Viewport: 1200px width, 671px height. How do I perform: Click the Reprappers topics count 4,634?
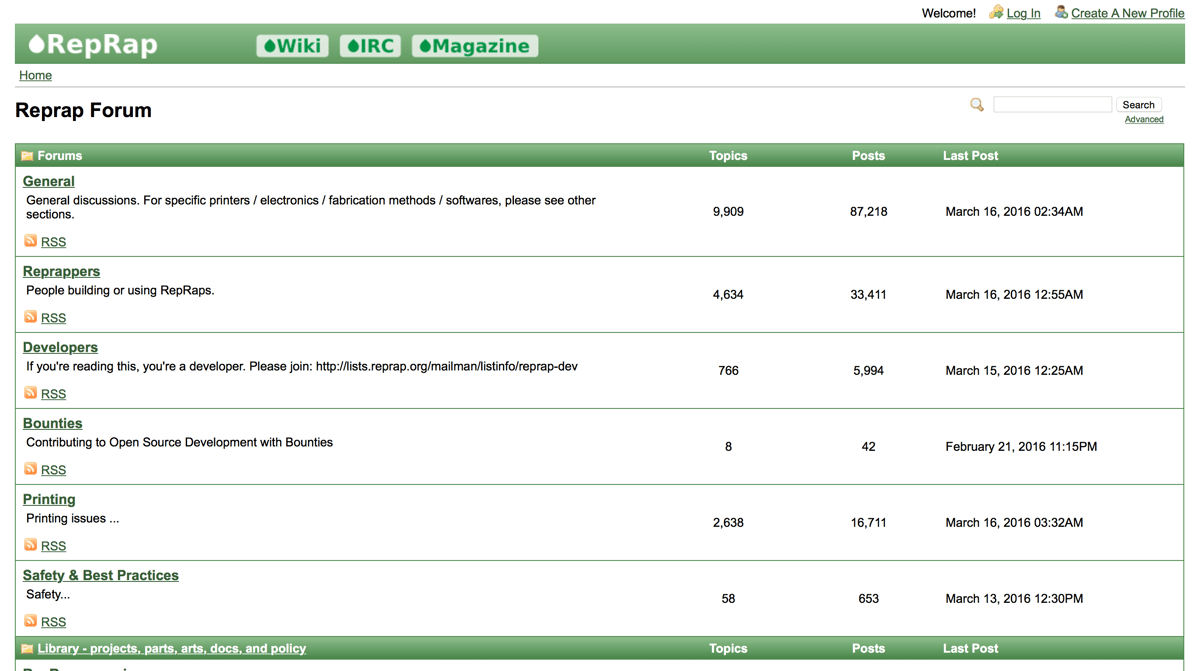tap(728, 295)
